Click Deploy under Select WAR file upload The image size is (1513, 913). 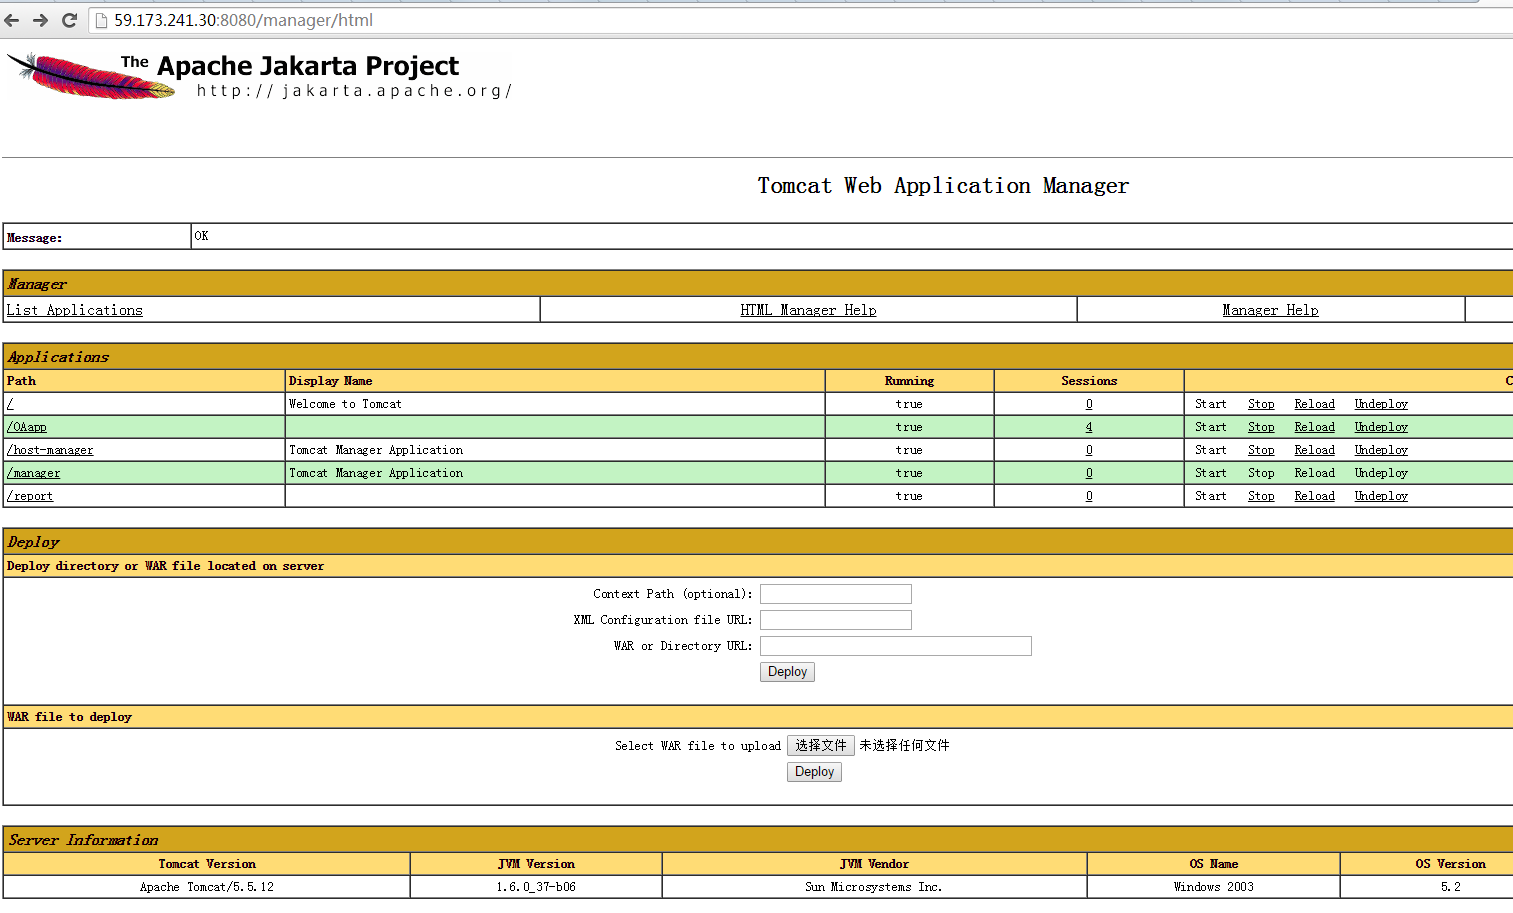[x=814, y=772]
